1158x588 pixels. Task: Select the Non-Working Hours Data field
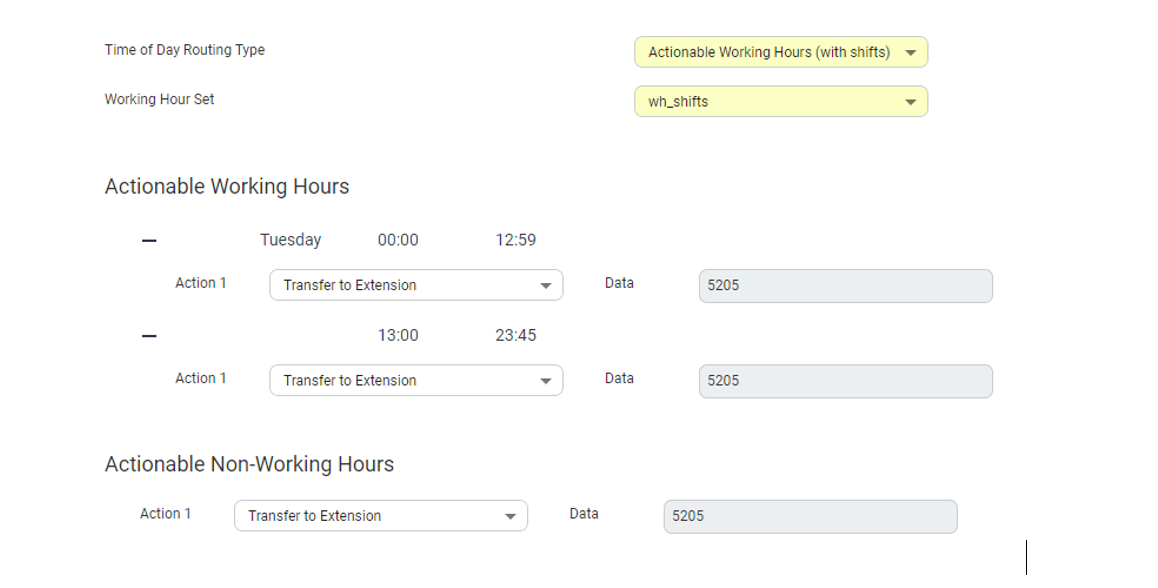pyautogui.click(x=810, y=516)
